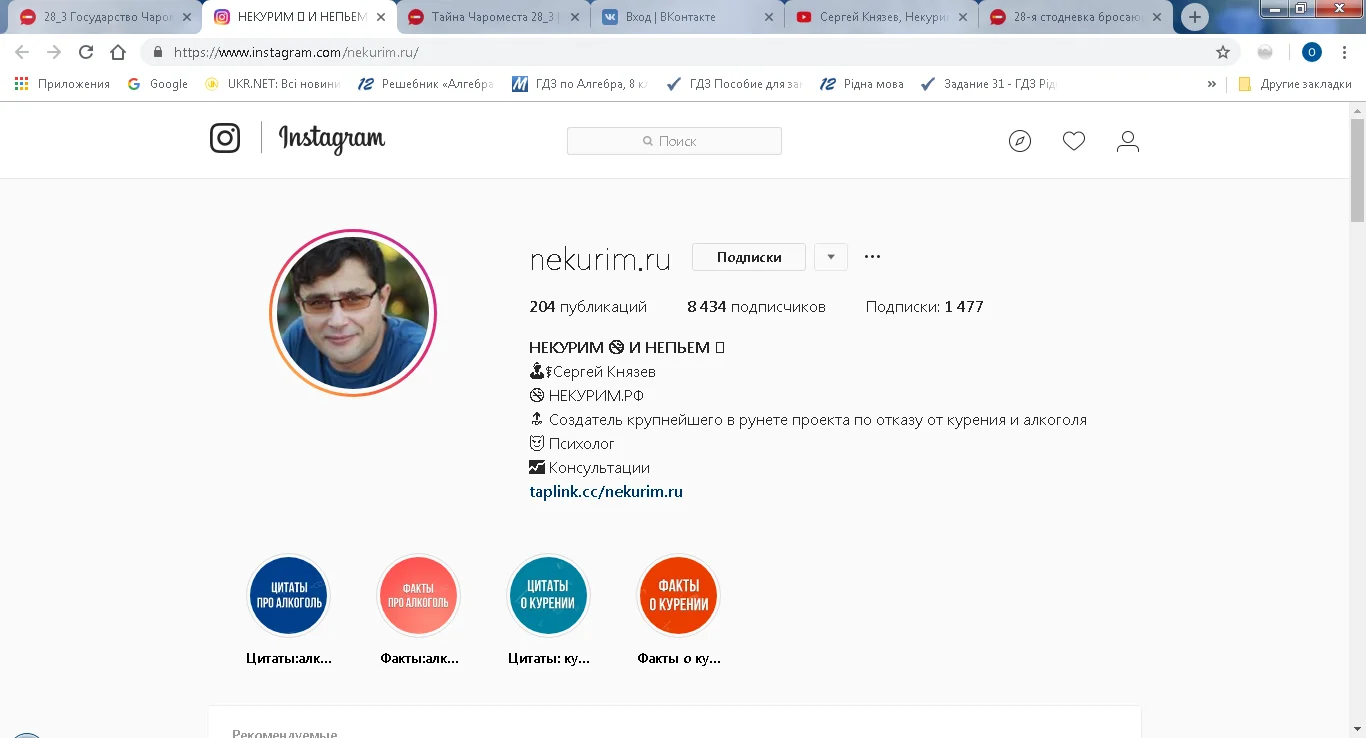
Task: Open the ГДЗ по Алгебра, 8 кл bookmark
Action: 580,84
